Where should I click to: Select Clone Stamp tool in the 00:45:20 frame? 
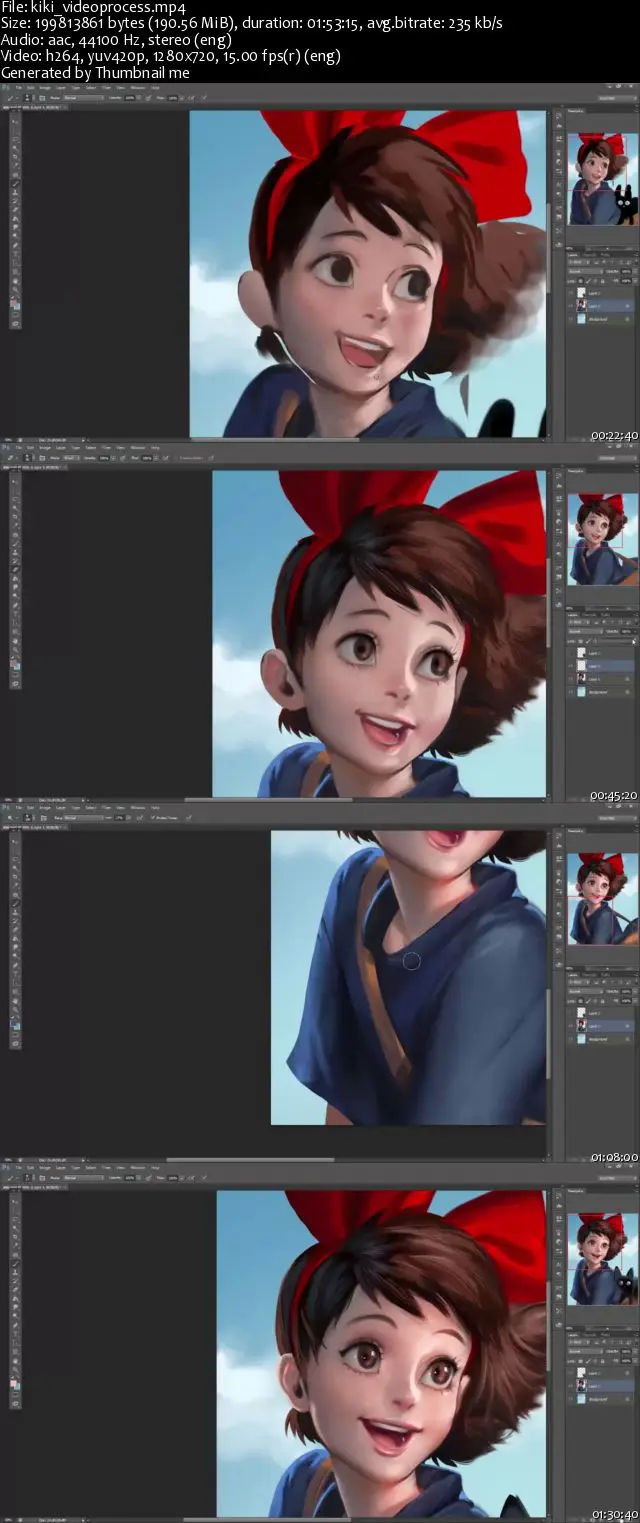[15, 552]
